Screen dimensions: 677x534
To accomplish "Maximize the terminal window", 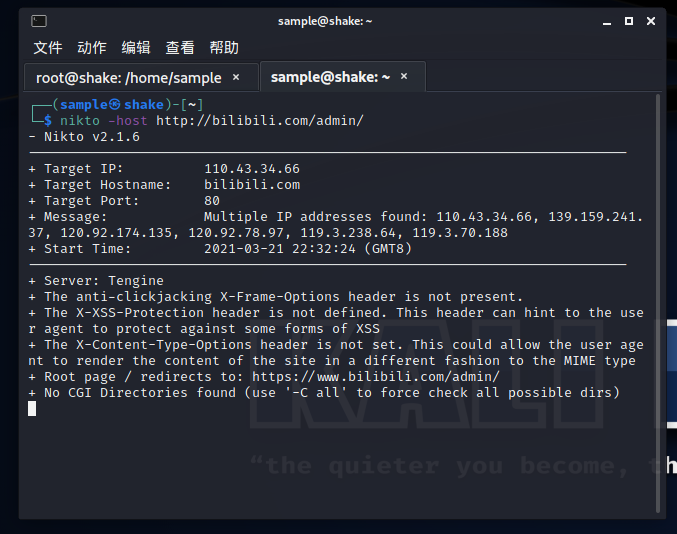I will coord(629,21).
